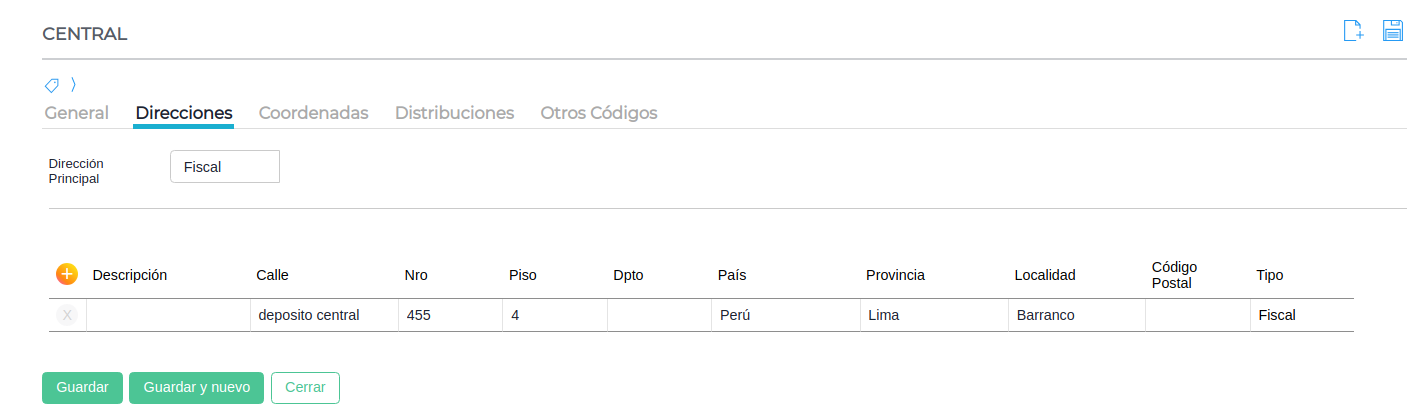1407x407 pixels.
Task: Open the Tipo cell showing Fiscal
Action: (x=1300, y=315)
